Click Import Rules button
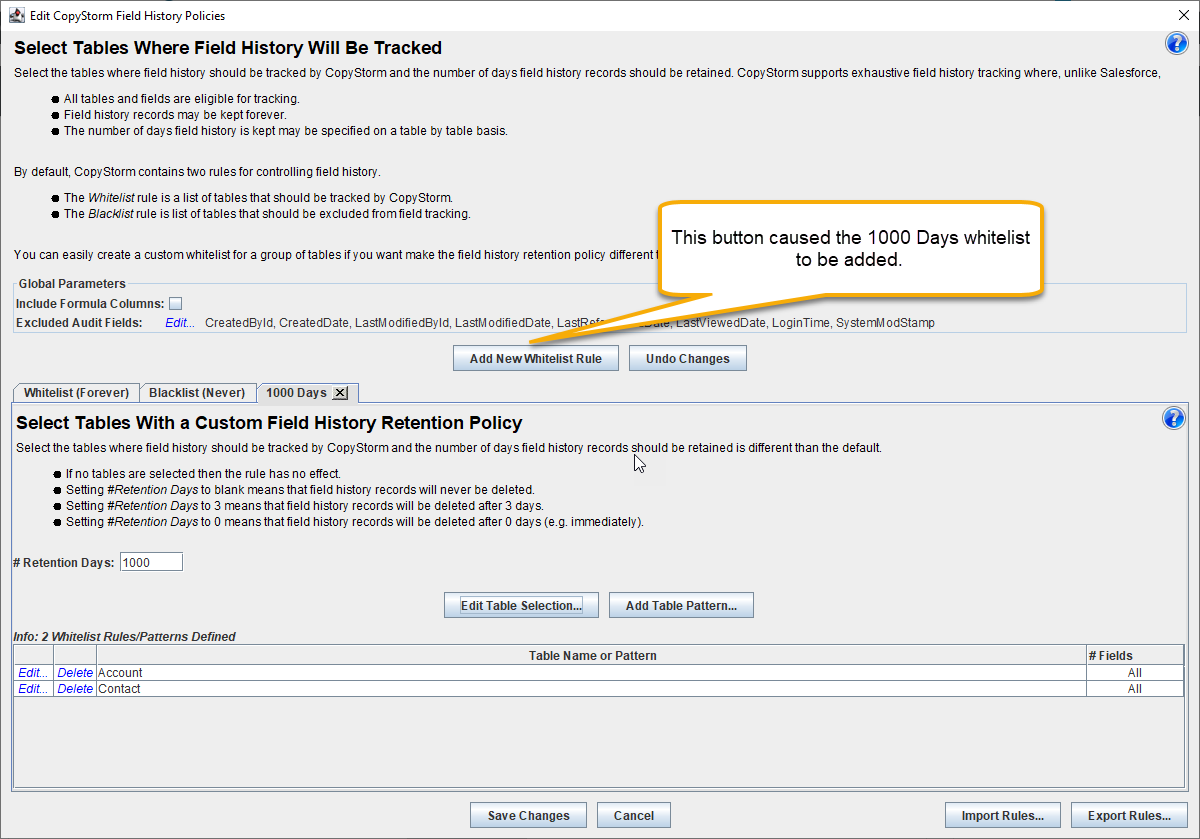This screenshot has width=1200, height=839. 1003,815
